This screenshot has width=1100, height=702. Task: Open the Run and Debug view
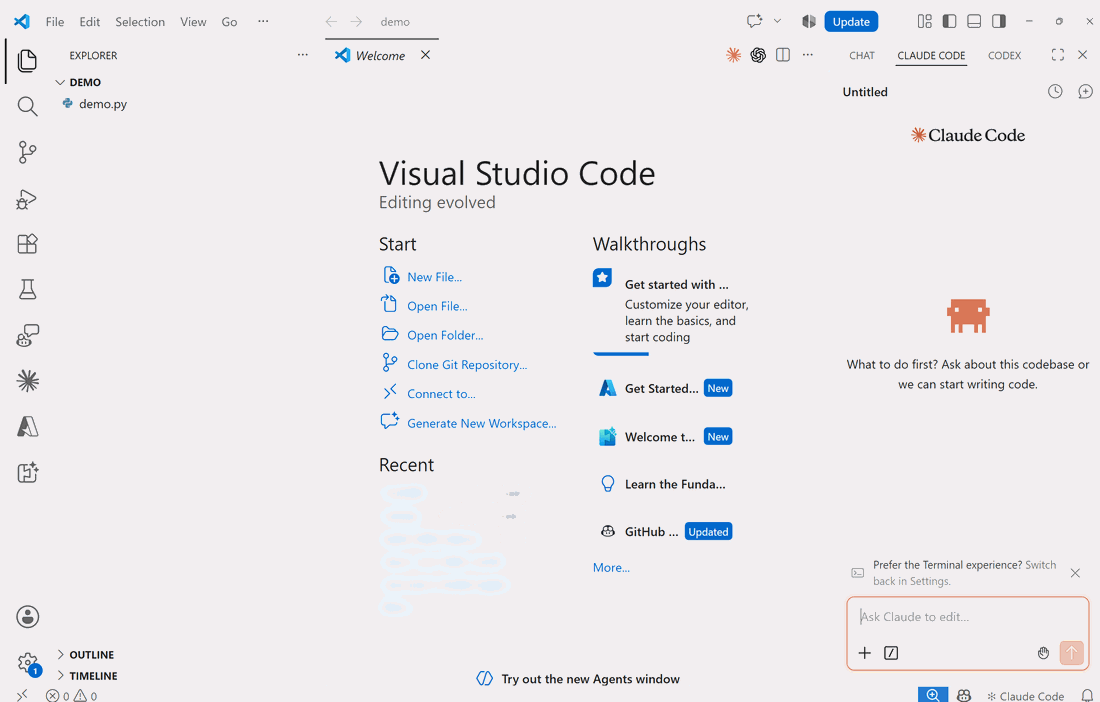(27, 199)
